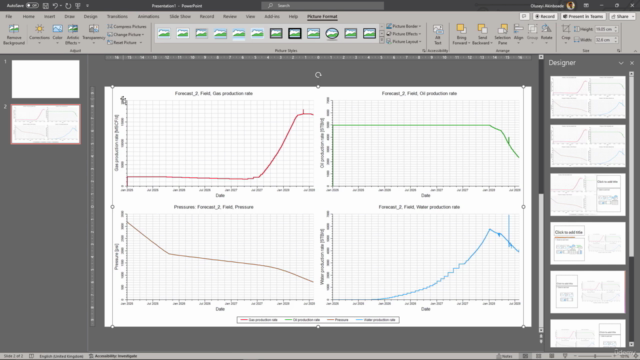Open the Transparency options
This screenshot has width=640, height=360.
(x=93, y=34)
